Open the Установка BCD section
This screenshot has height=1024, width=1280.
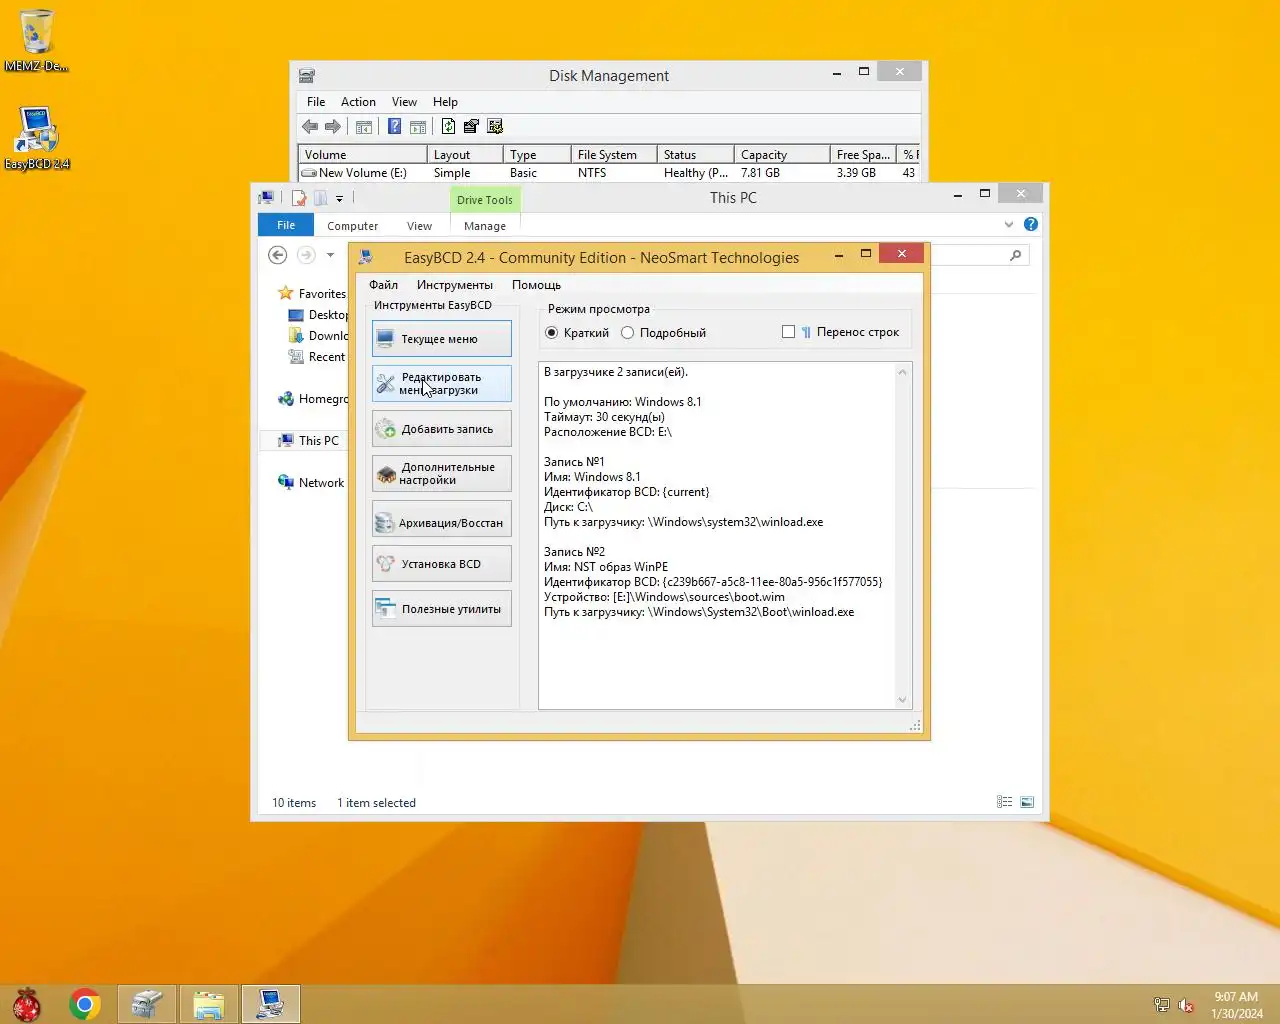coord(441,564)
